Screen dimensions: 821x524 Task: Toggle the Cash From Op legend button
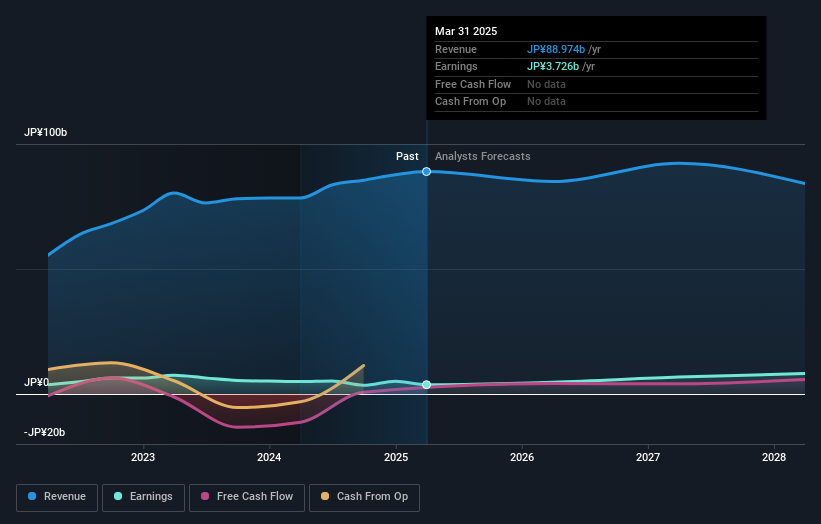[x=364, y=497]
